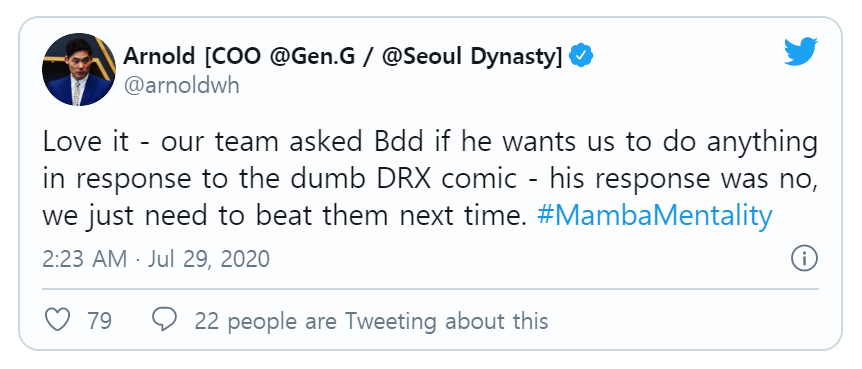The height and width of the screenshot is (369, 862).
Task: Like the tweet with the heart icon
Action: [57, 320]
